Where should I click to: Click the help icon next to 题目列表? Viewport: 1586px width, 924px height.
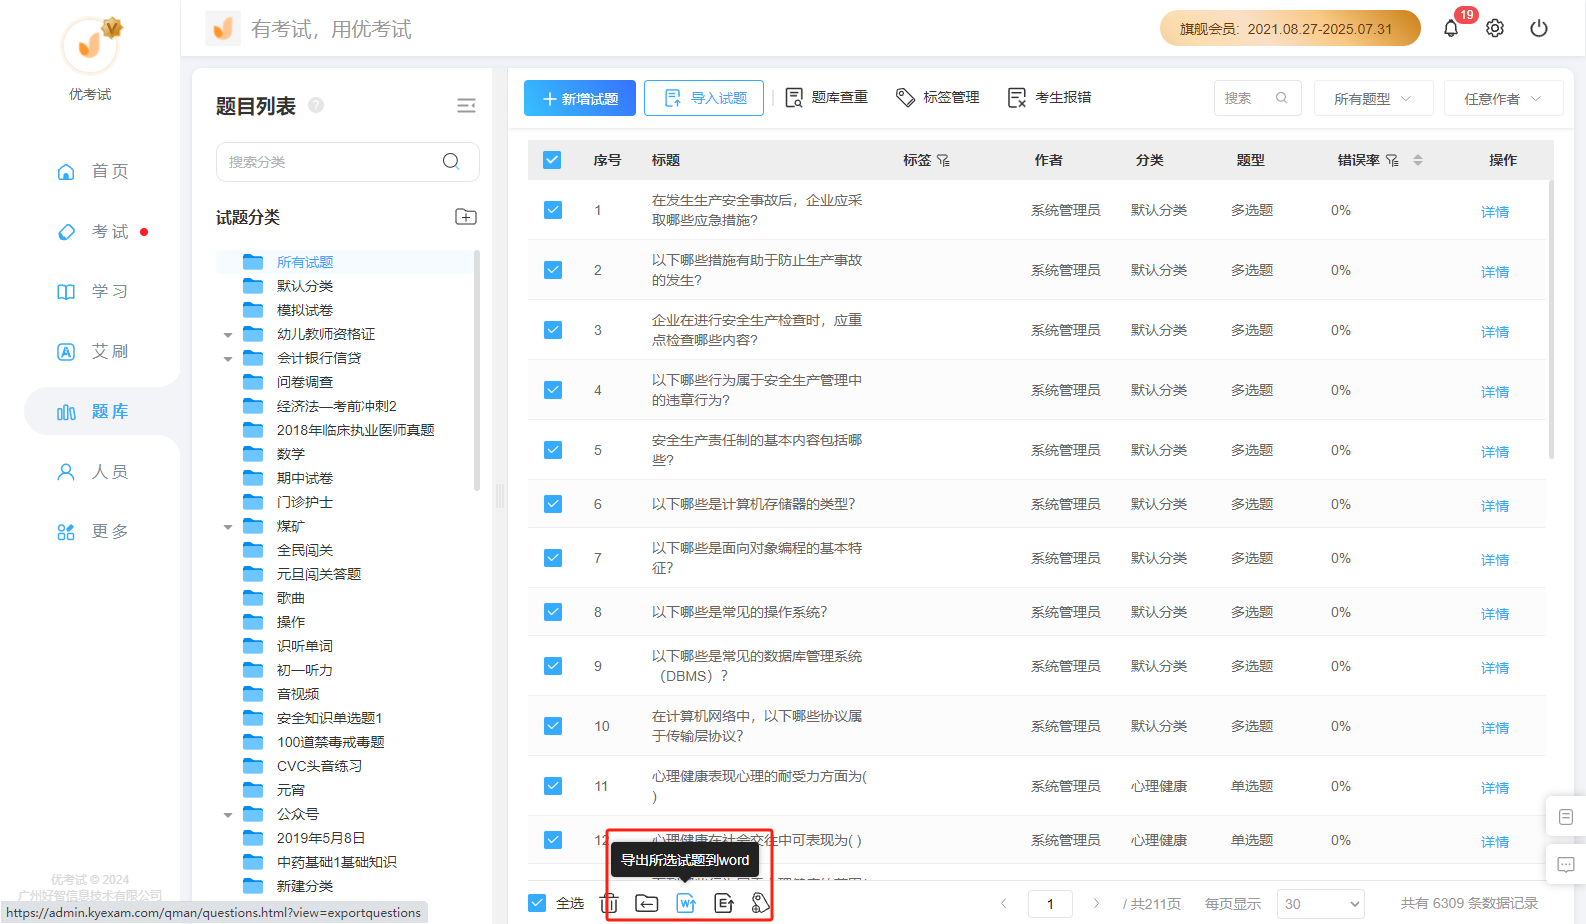click(316, 105)
